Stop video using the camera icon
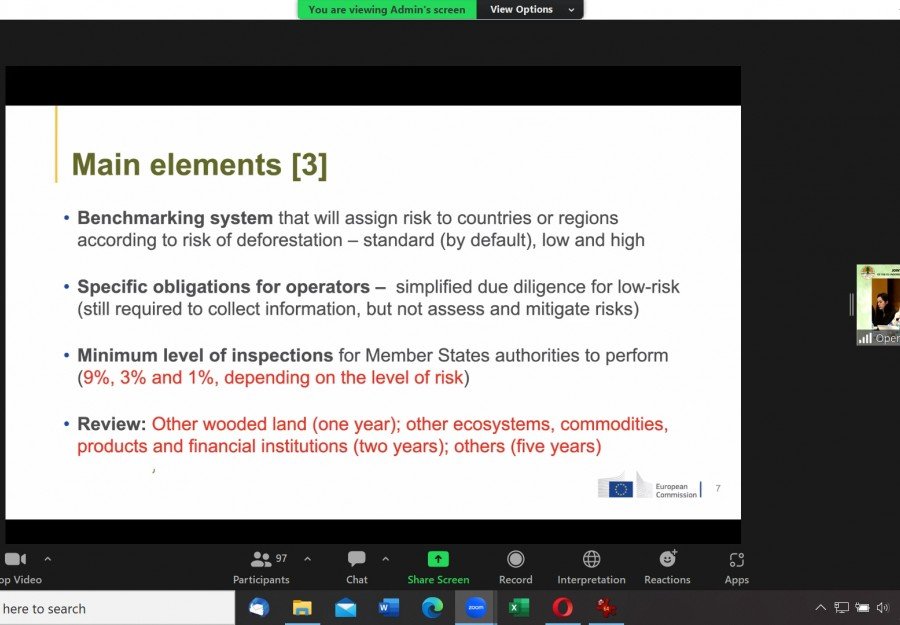Viewport: 900px width, 625px height. (x=15, y=559)
